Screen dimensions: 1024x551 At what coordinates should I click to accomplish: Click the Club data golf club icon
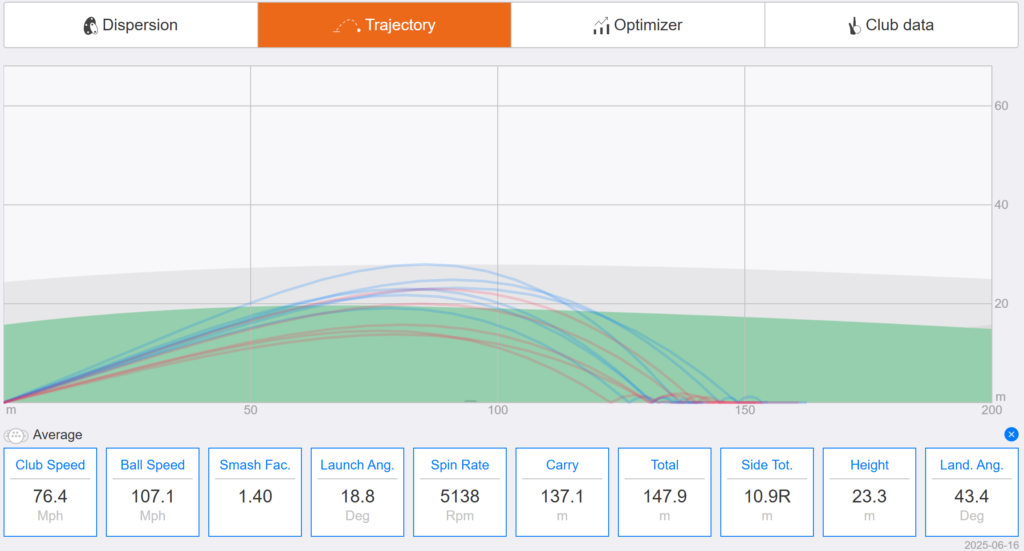854,25
